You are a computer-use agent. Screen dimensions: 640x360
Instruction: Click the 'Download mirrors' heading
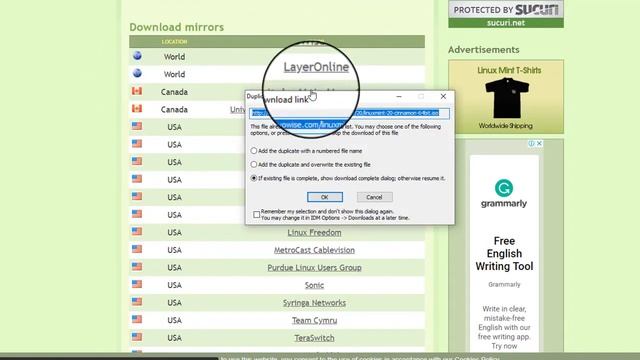(x=177, y=27)
